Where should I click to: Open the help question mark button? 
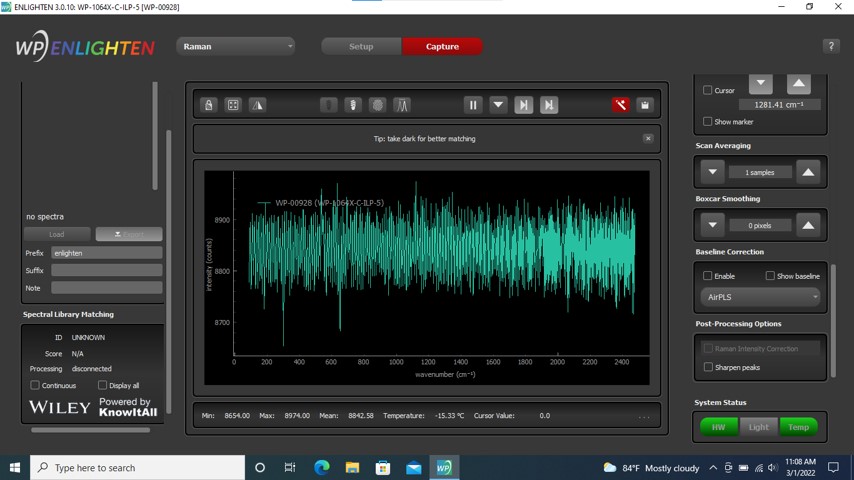click(830, 46)
